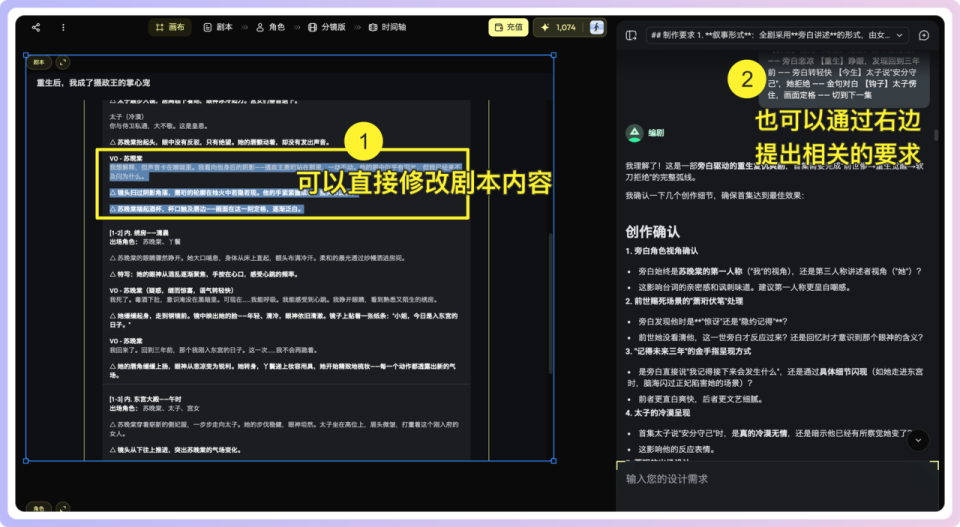Switch to the 画布 canvas tab
960x527 pixels.
pos(170,28)
